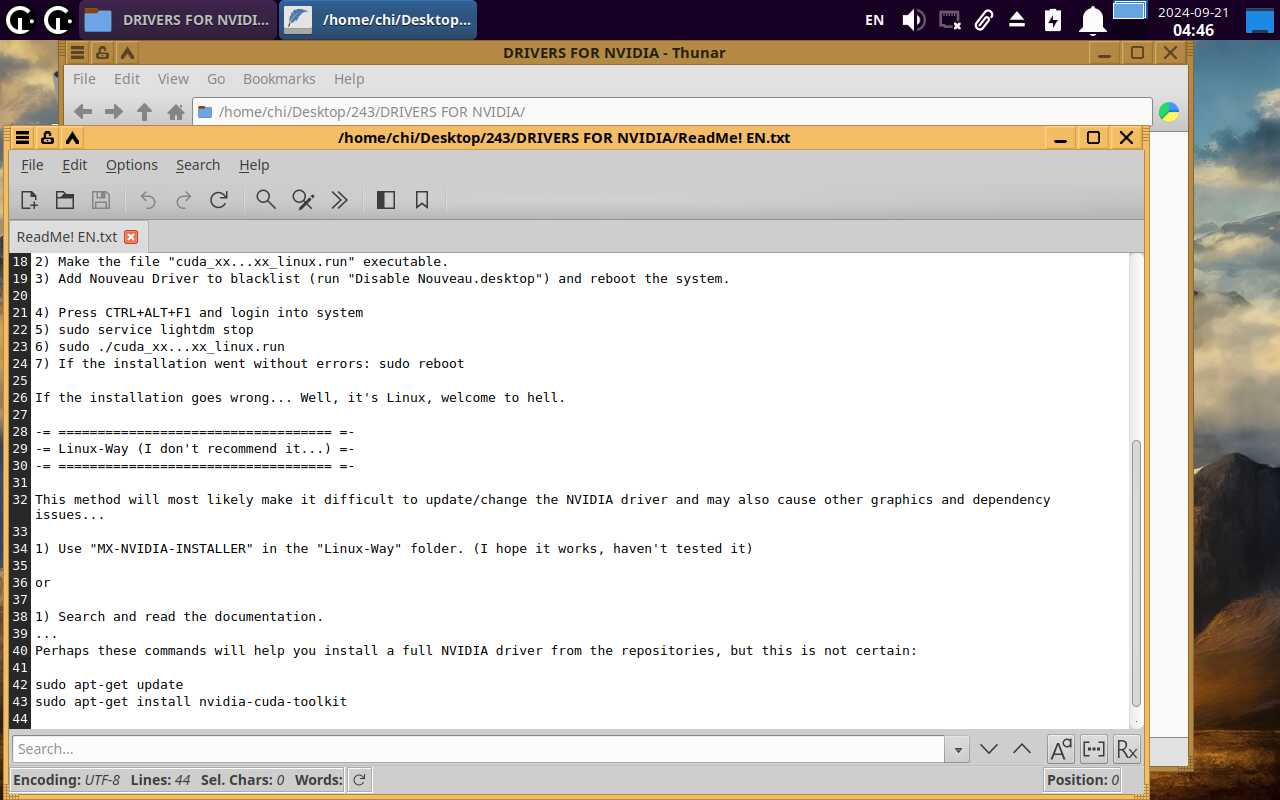Screen dimensions: 1280x800
Task: Open the EN keyboard layout indicator
Action: tap(874, 20)
